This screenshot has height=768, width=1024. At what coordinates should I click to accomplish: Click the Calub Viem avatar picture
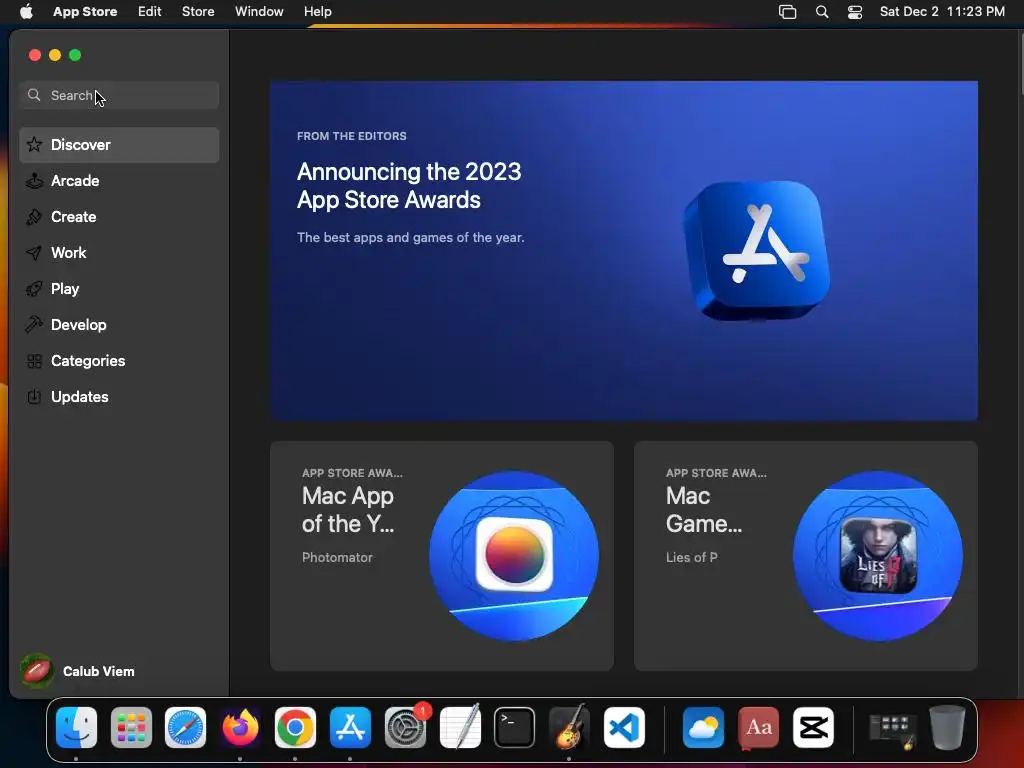click(x=37, y=671)
